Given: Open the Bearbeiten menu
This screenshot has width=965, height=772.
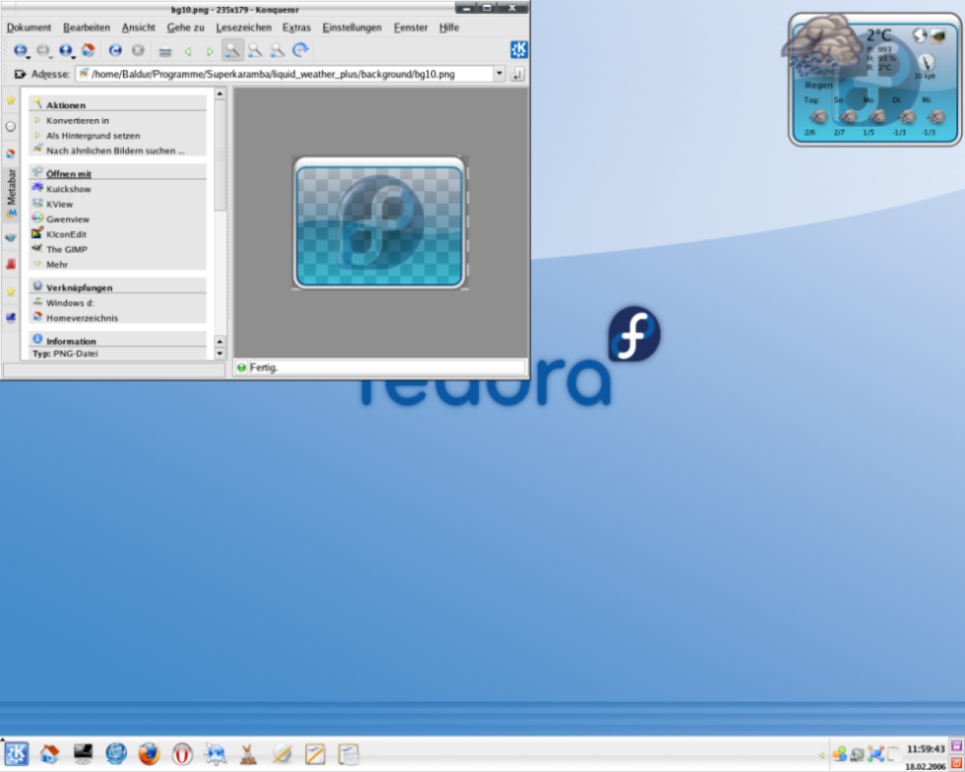Looking at the screenshot, I should pos(86,28).
